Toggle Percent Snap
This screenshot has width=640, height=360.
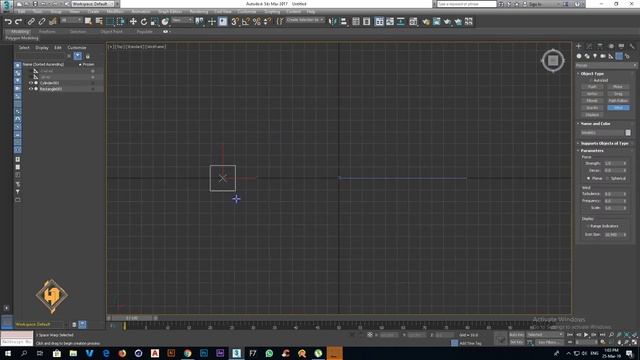tap(256, 22)
